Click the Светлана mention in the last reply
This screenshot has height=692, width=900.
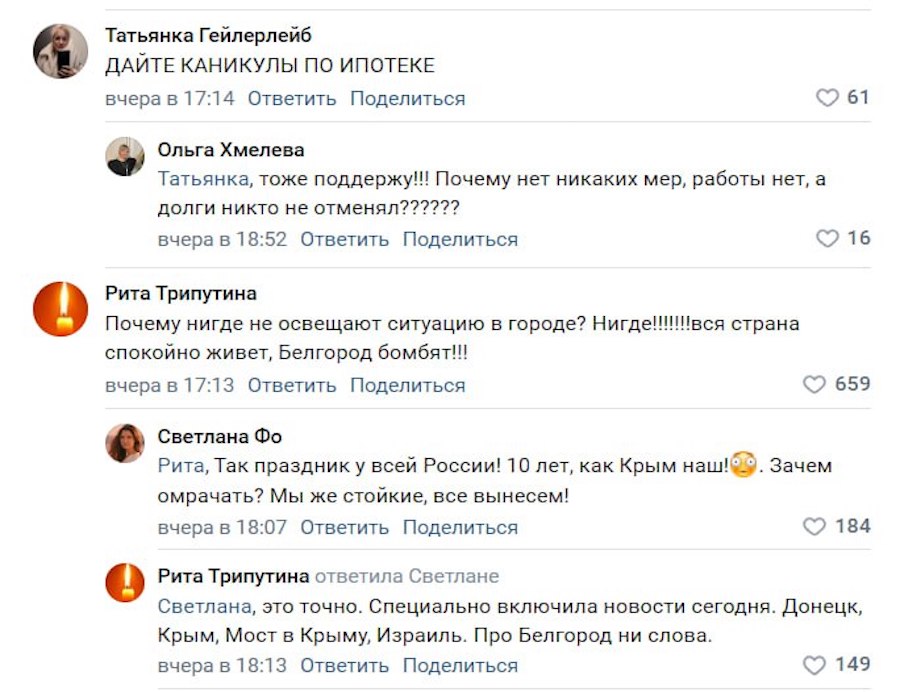(204, 607)
